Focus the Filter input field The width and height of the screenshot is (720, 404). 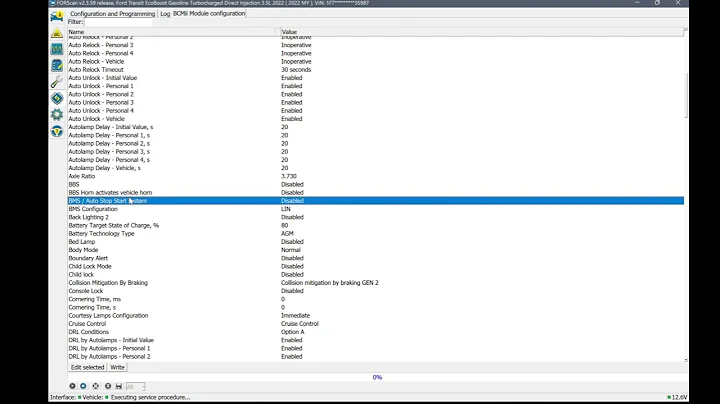[x=118, y=22]
